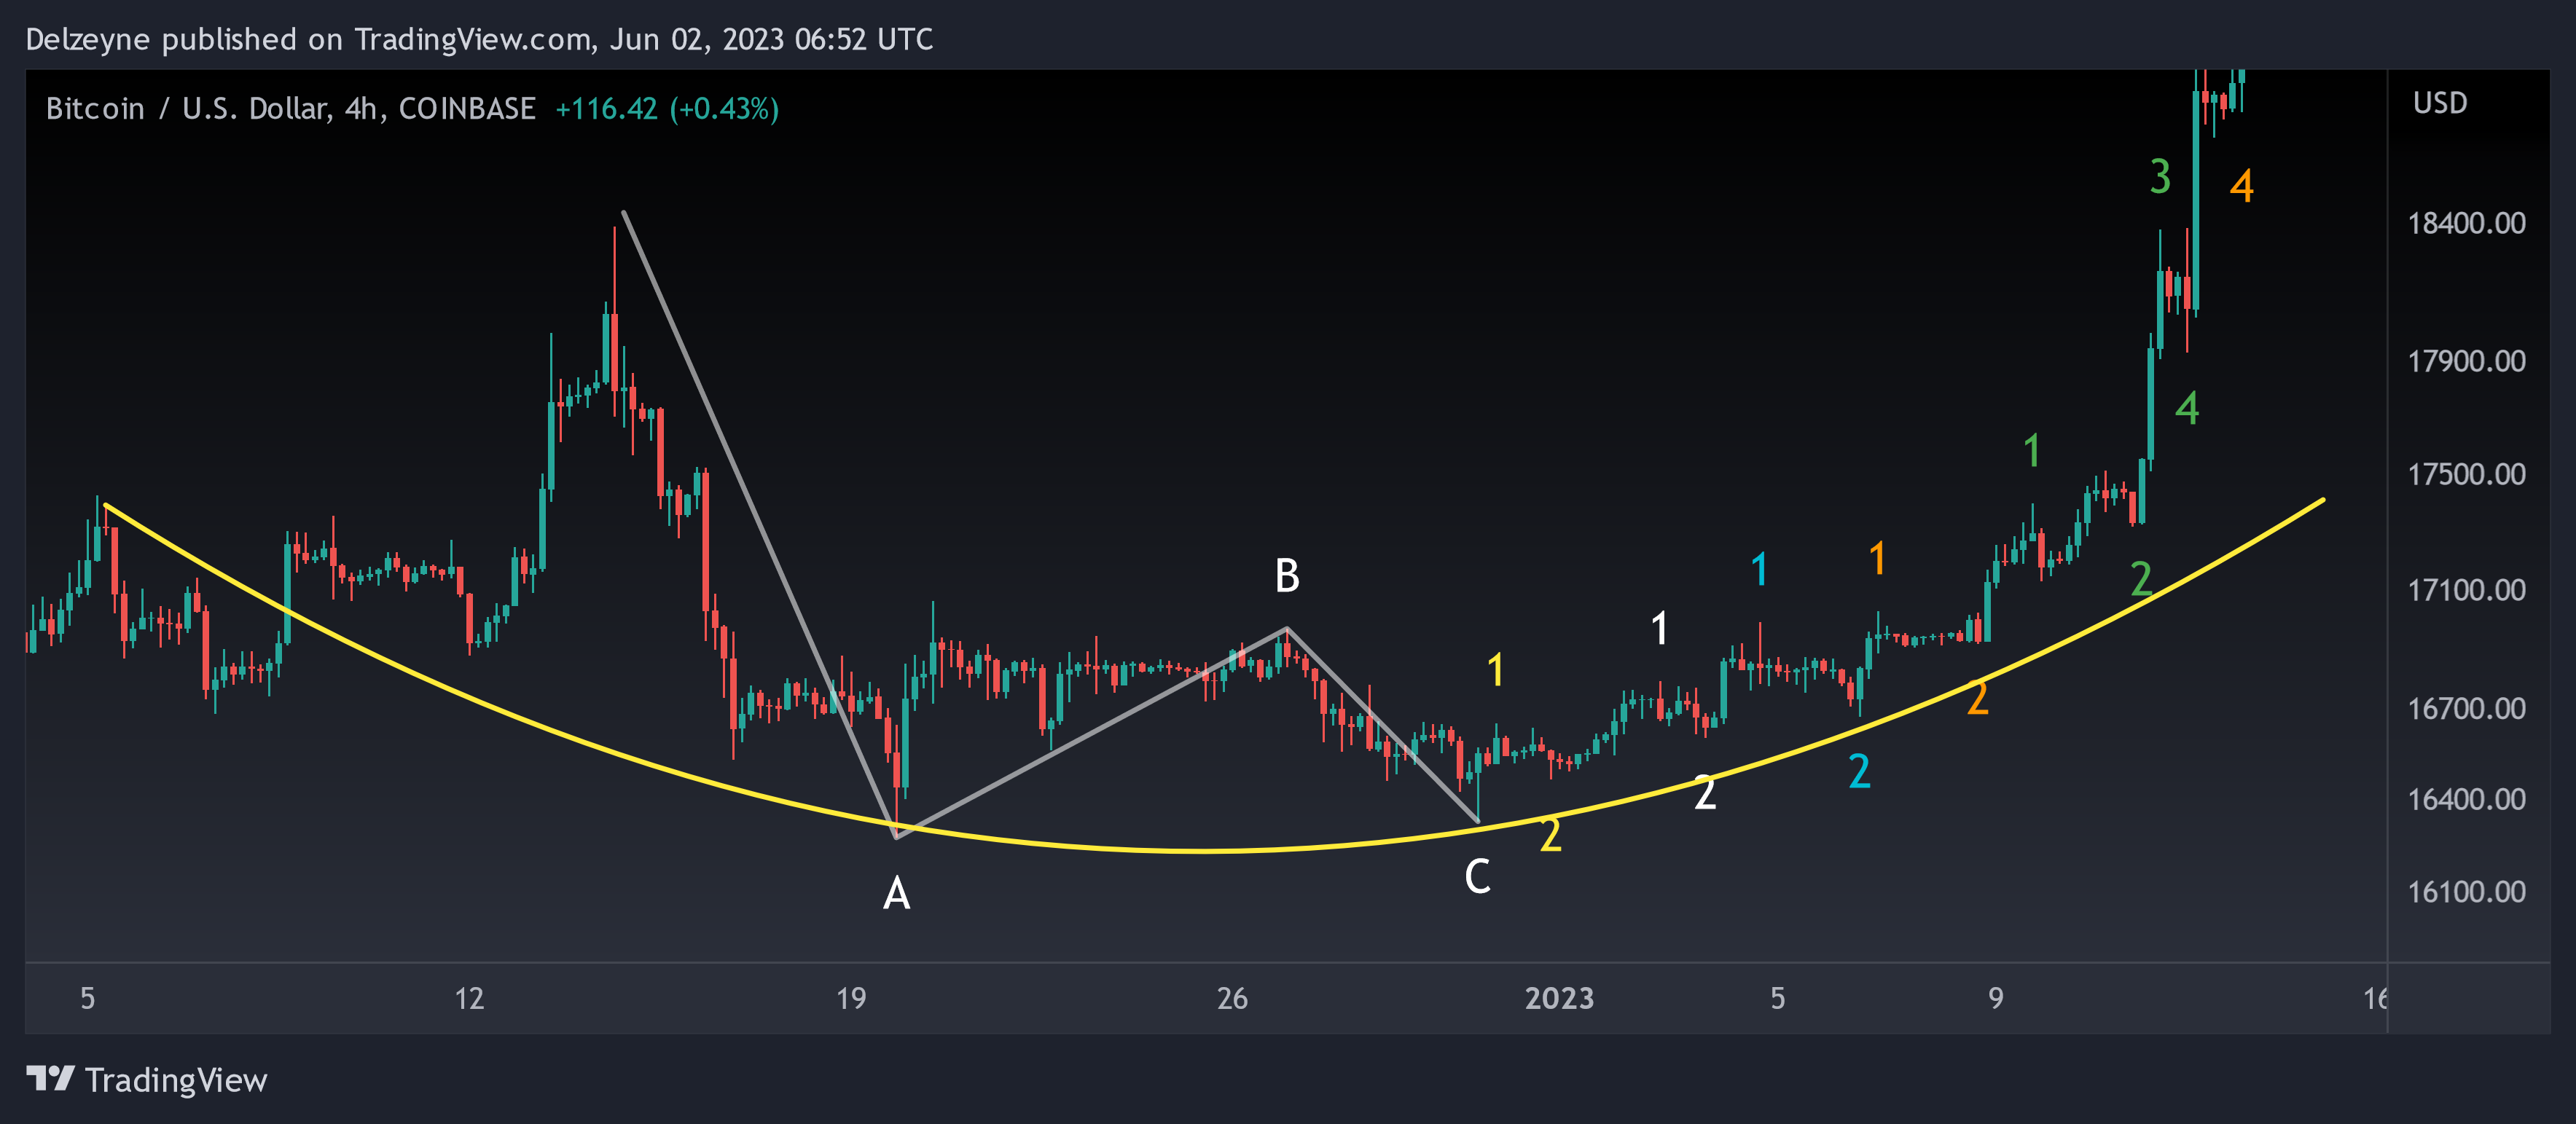This screenshot has width=2576, height=1124.
Task: Click the white wave label 2
Action: (x=1705, y=793)
